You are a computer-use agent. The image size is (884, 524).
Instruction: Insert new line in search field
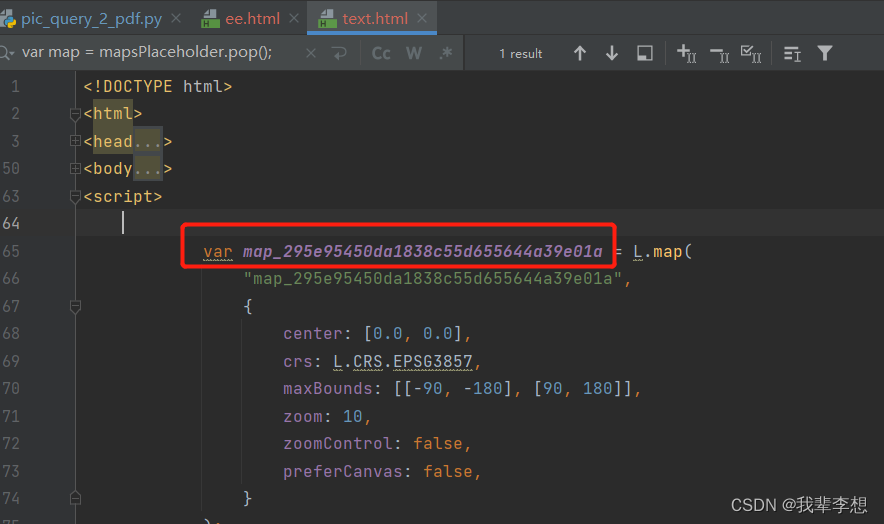tap(339, 53)
